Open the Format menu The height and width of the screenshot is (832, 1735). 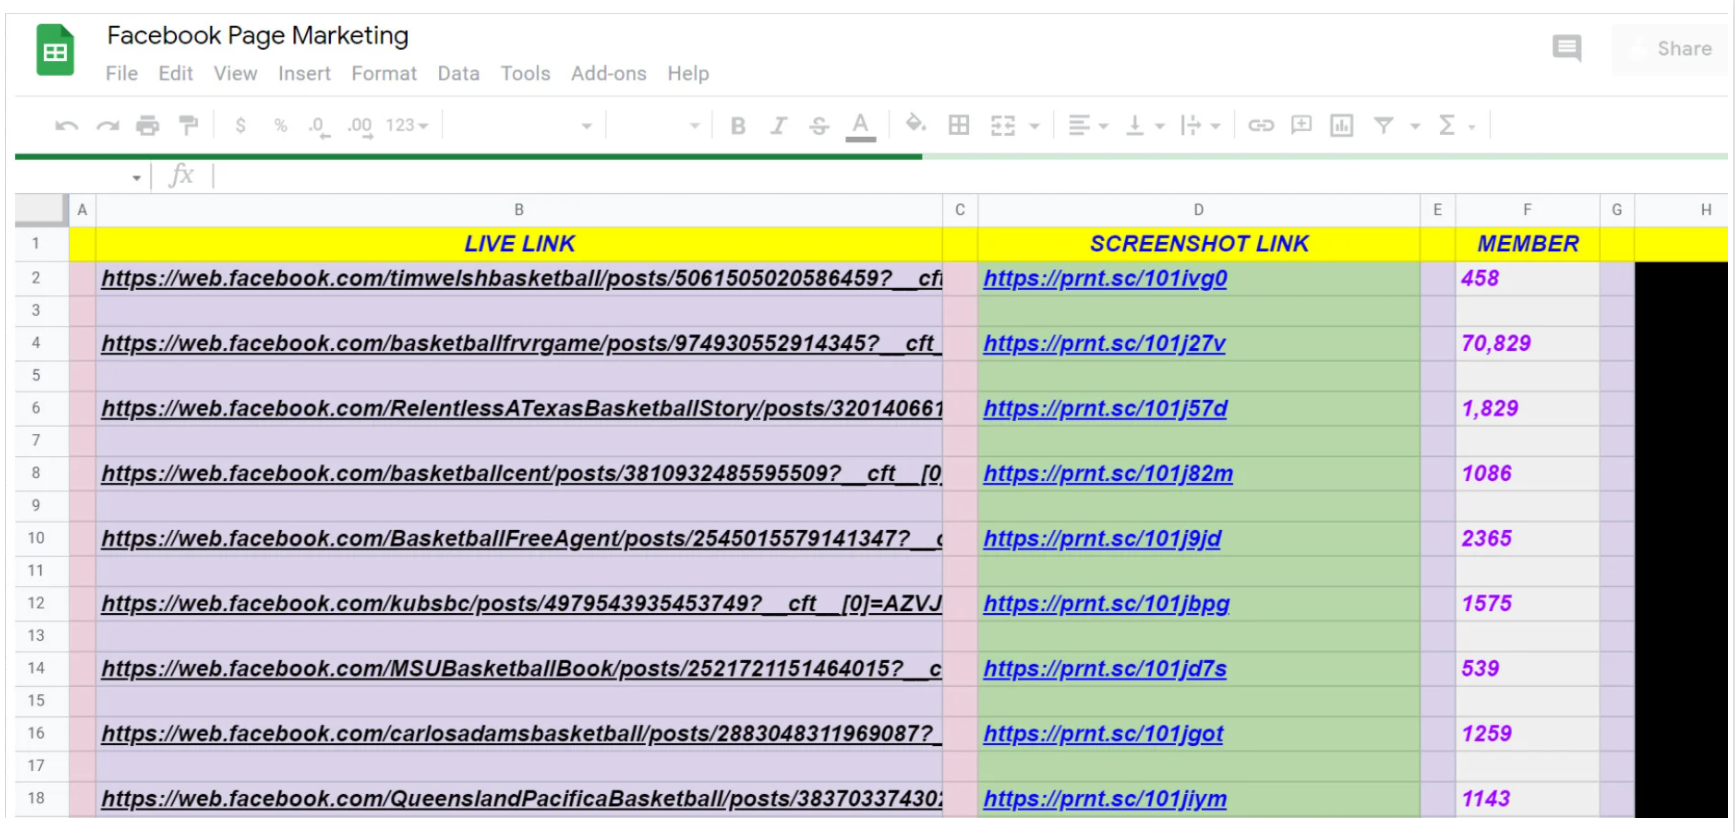point(383,74)
